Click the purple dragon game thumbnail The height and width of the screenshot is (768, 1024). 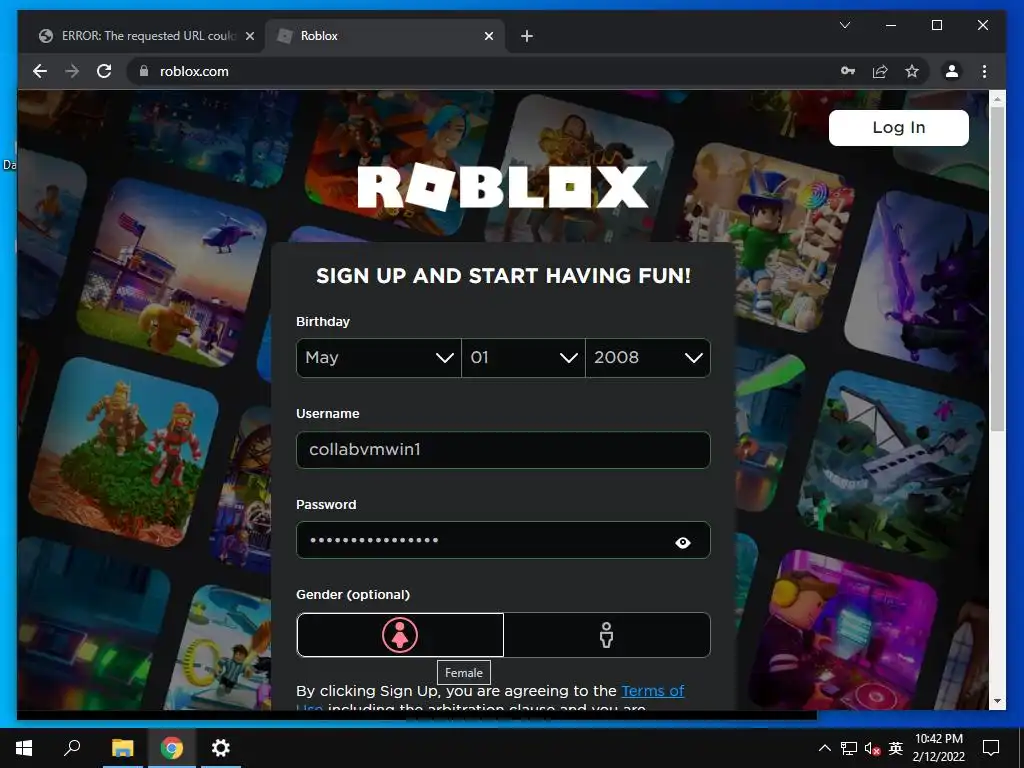coord(918,281)
